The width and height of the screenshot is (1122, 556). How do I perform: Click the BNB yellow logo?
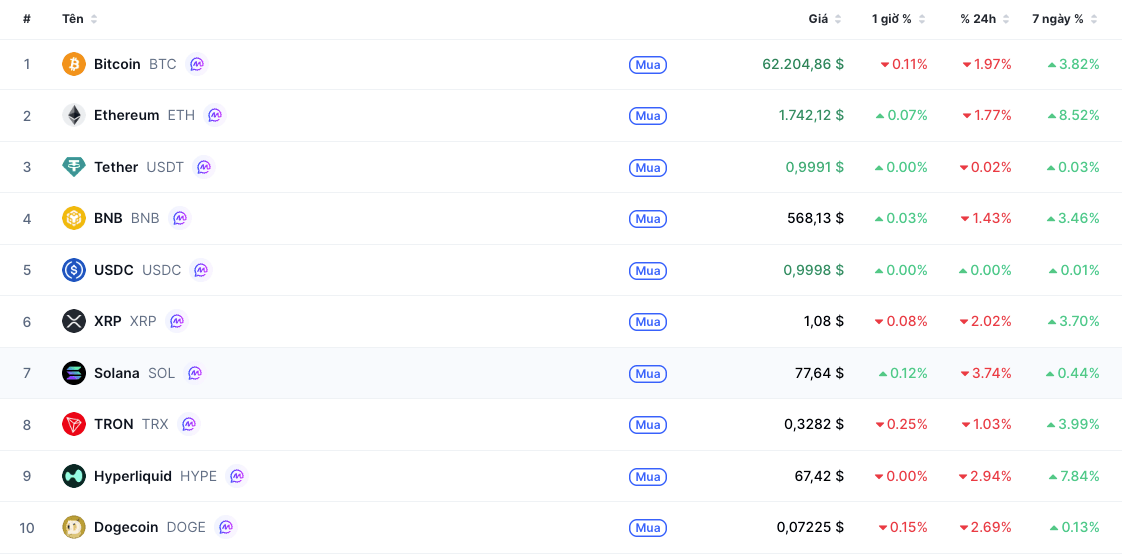(x=74, y=218)
